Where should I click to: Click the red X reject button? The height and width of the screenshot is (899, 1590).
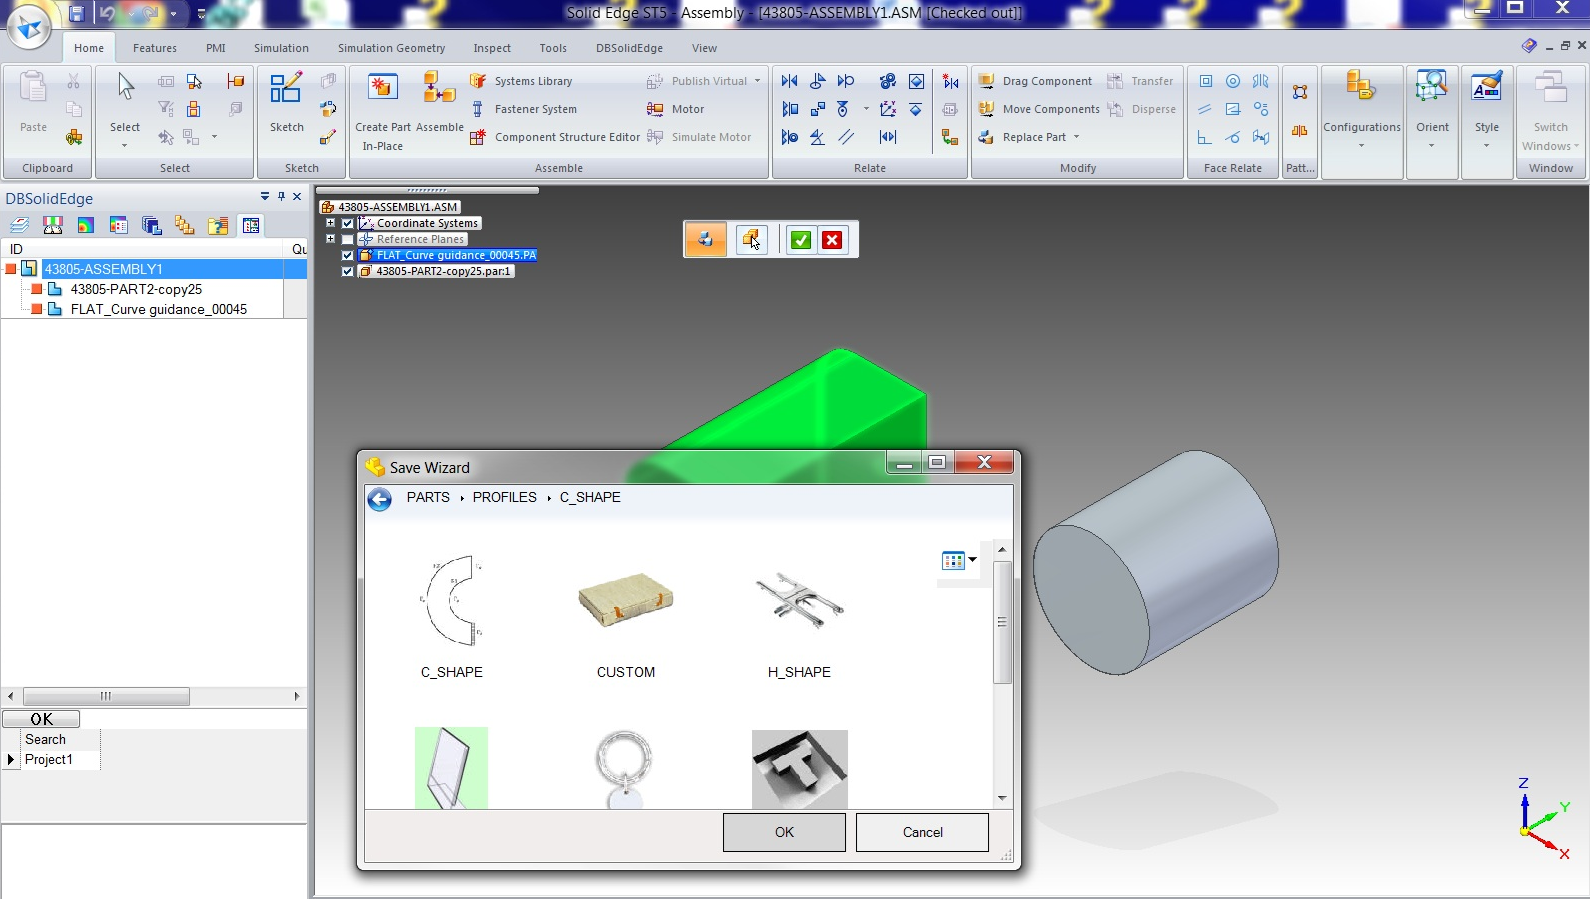tap(832, 239)
